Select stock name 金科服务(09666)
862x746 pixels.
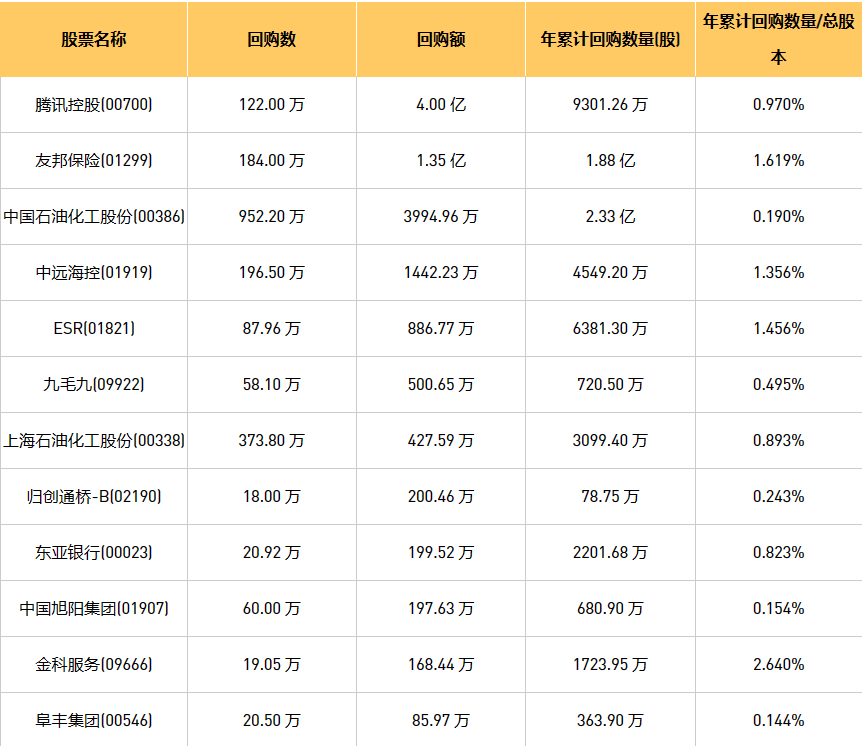tap(93, 665)
